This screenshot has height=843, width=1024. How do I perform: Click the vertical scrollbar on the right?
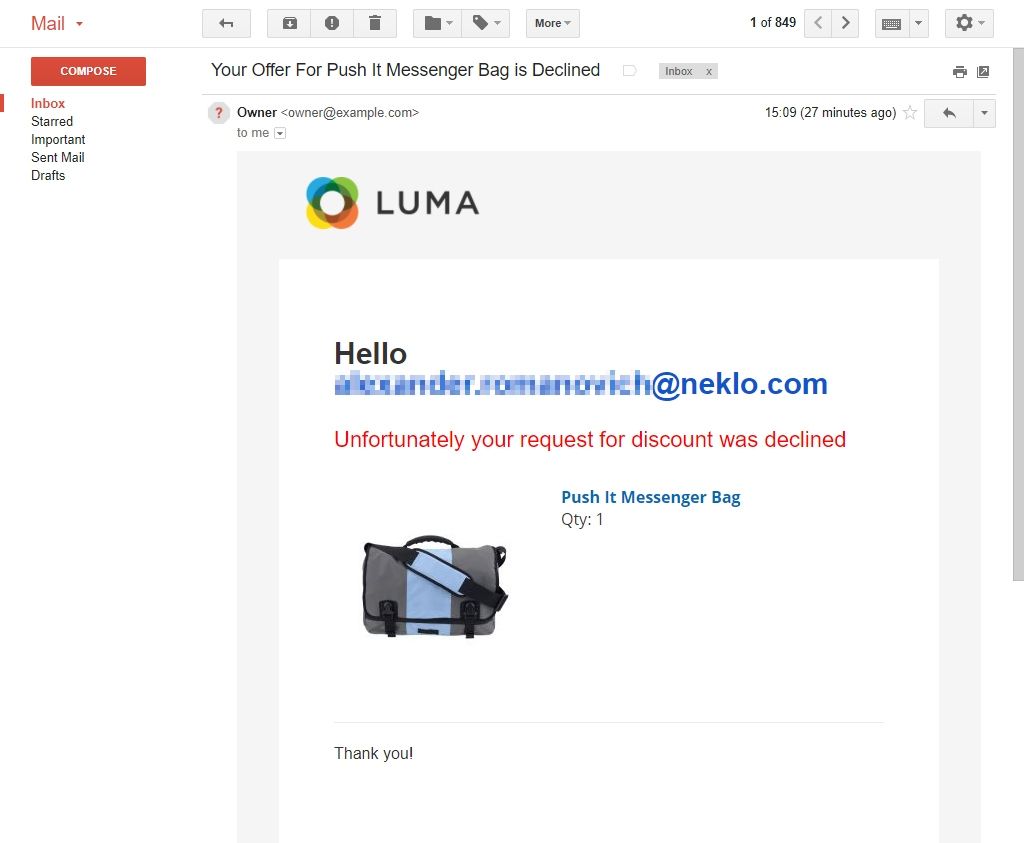(x=1018, y=313)
